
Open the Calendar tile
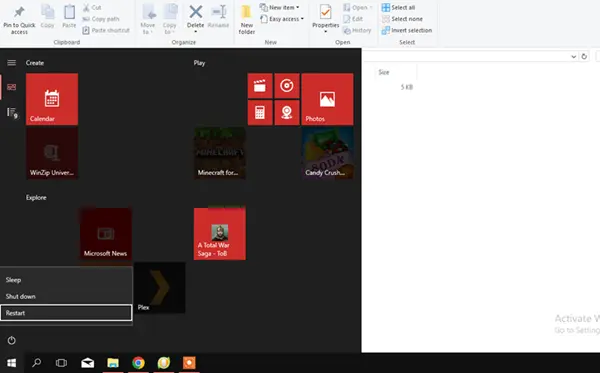52,99
